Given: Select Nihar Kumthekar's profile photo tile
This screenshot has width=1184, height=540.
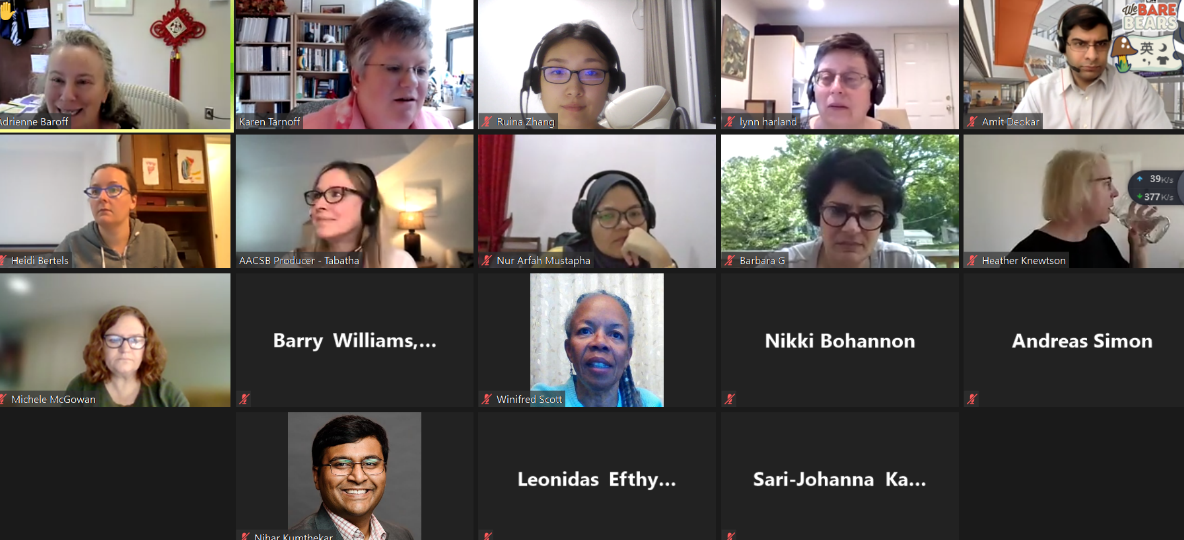Looking at the screenshot, I should (x=355, y=476).
